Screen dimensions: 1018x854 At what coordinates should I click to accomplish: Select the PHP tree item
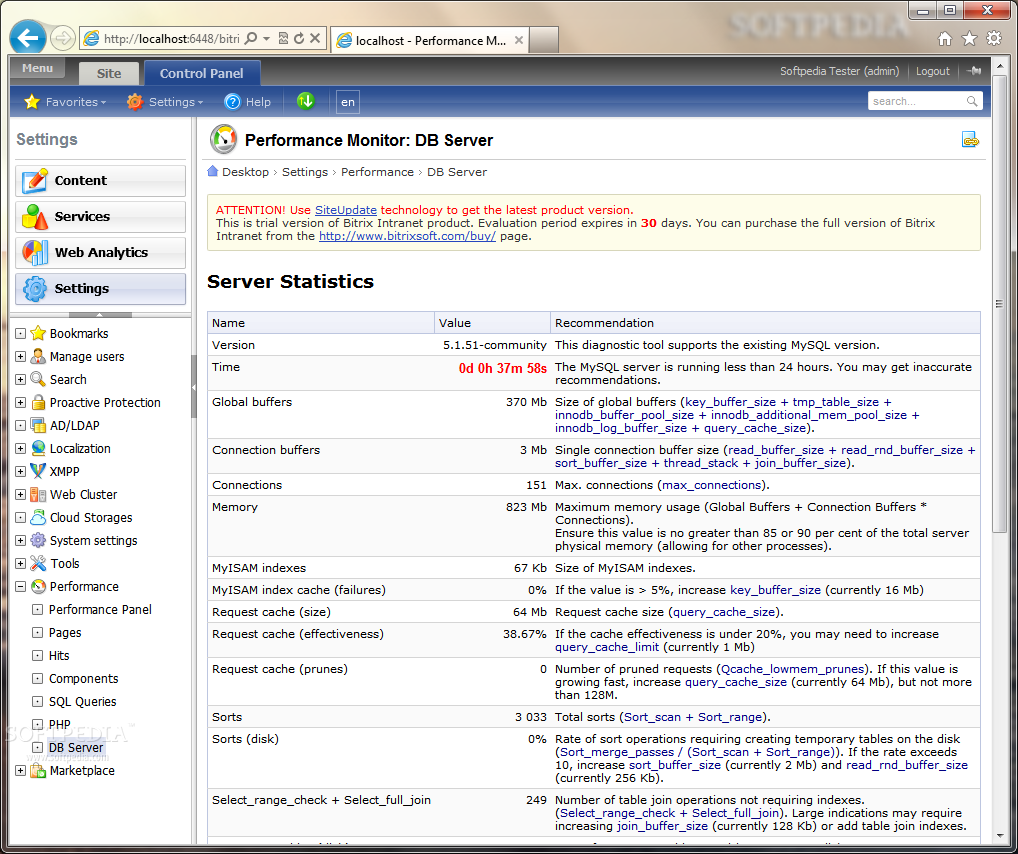pyautogui.click(x=60, y=725)
